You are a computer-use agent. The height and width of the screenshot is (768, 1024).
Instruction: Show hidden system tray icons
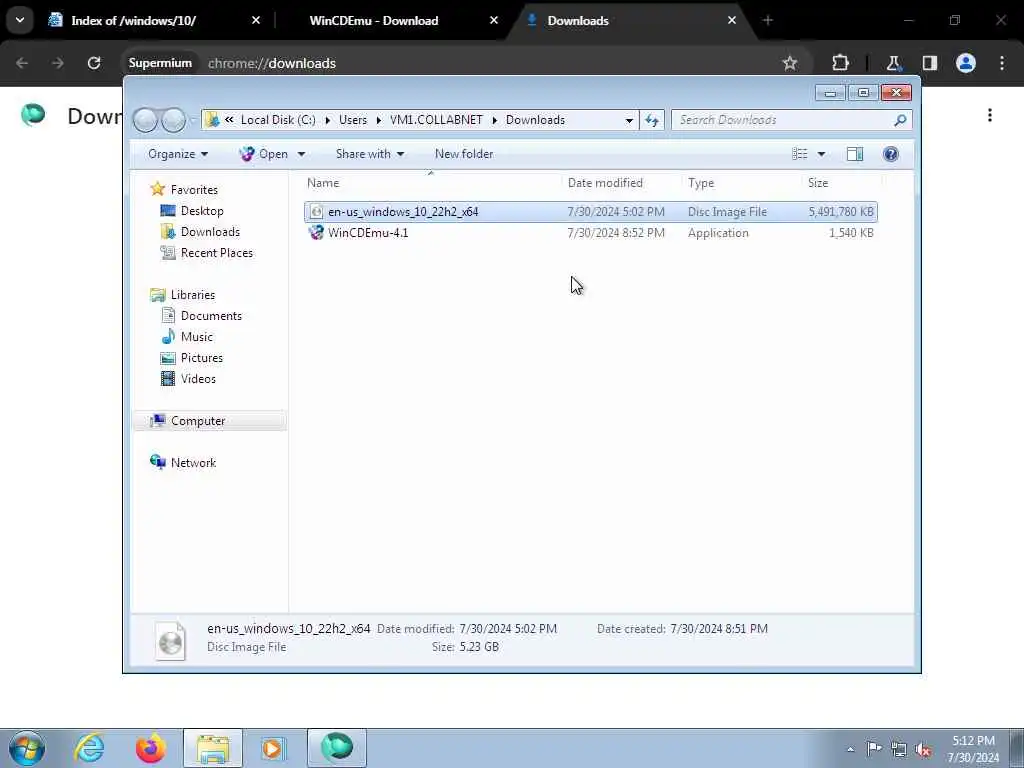pyautogui.click(x=850, y=749)
